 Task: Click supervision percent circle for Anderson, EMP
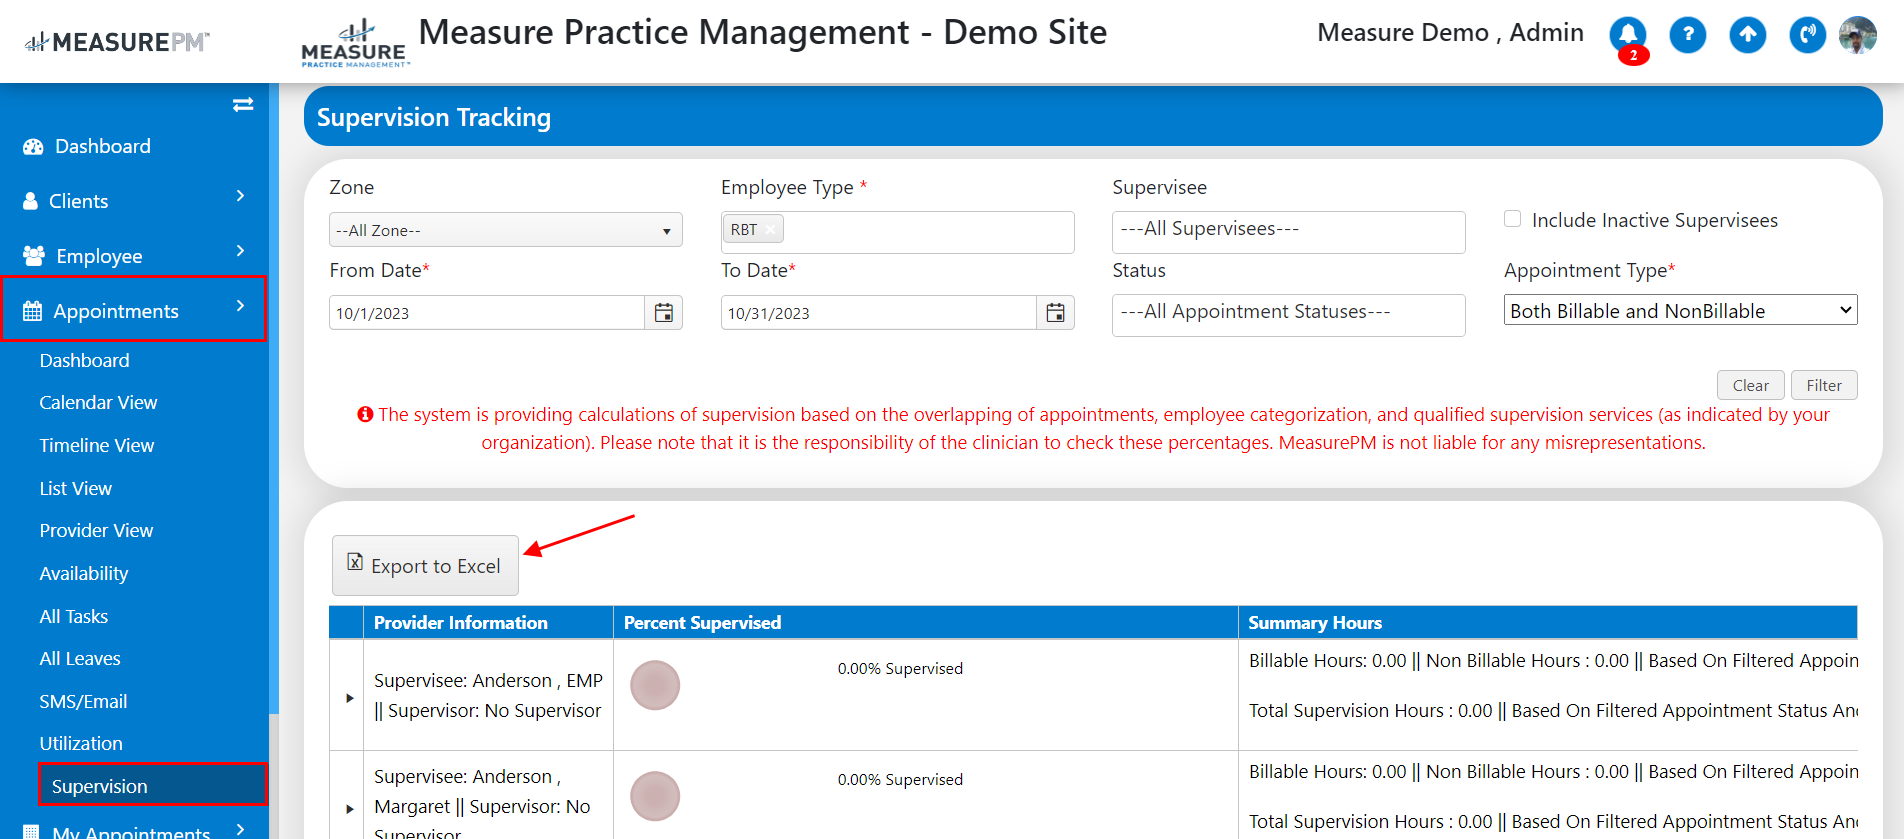coord(655,685)
